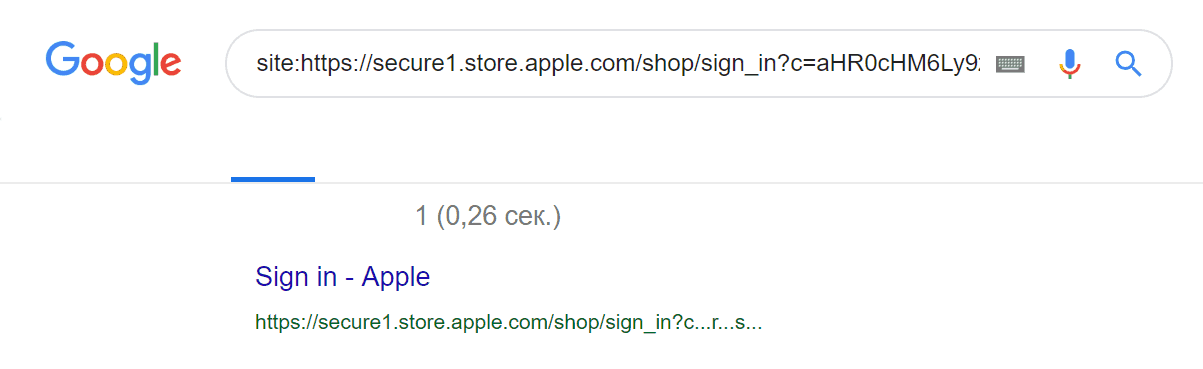The height and width of the screenshot is (369, 1203).
Task: Click the lowercase blue 'g' in logo
Action: [x=141, y=69]
